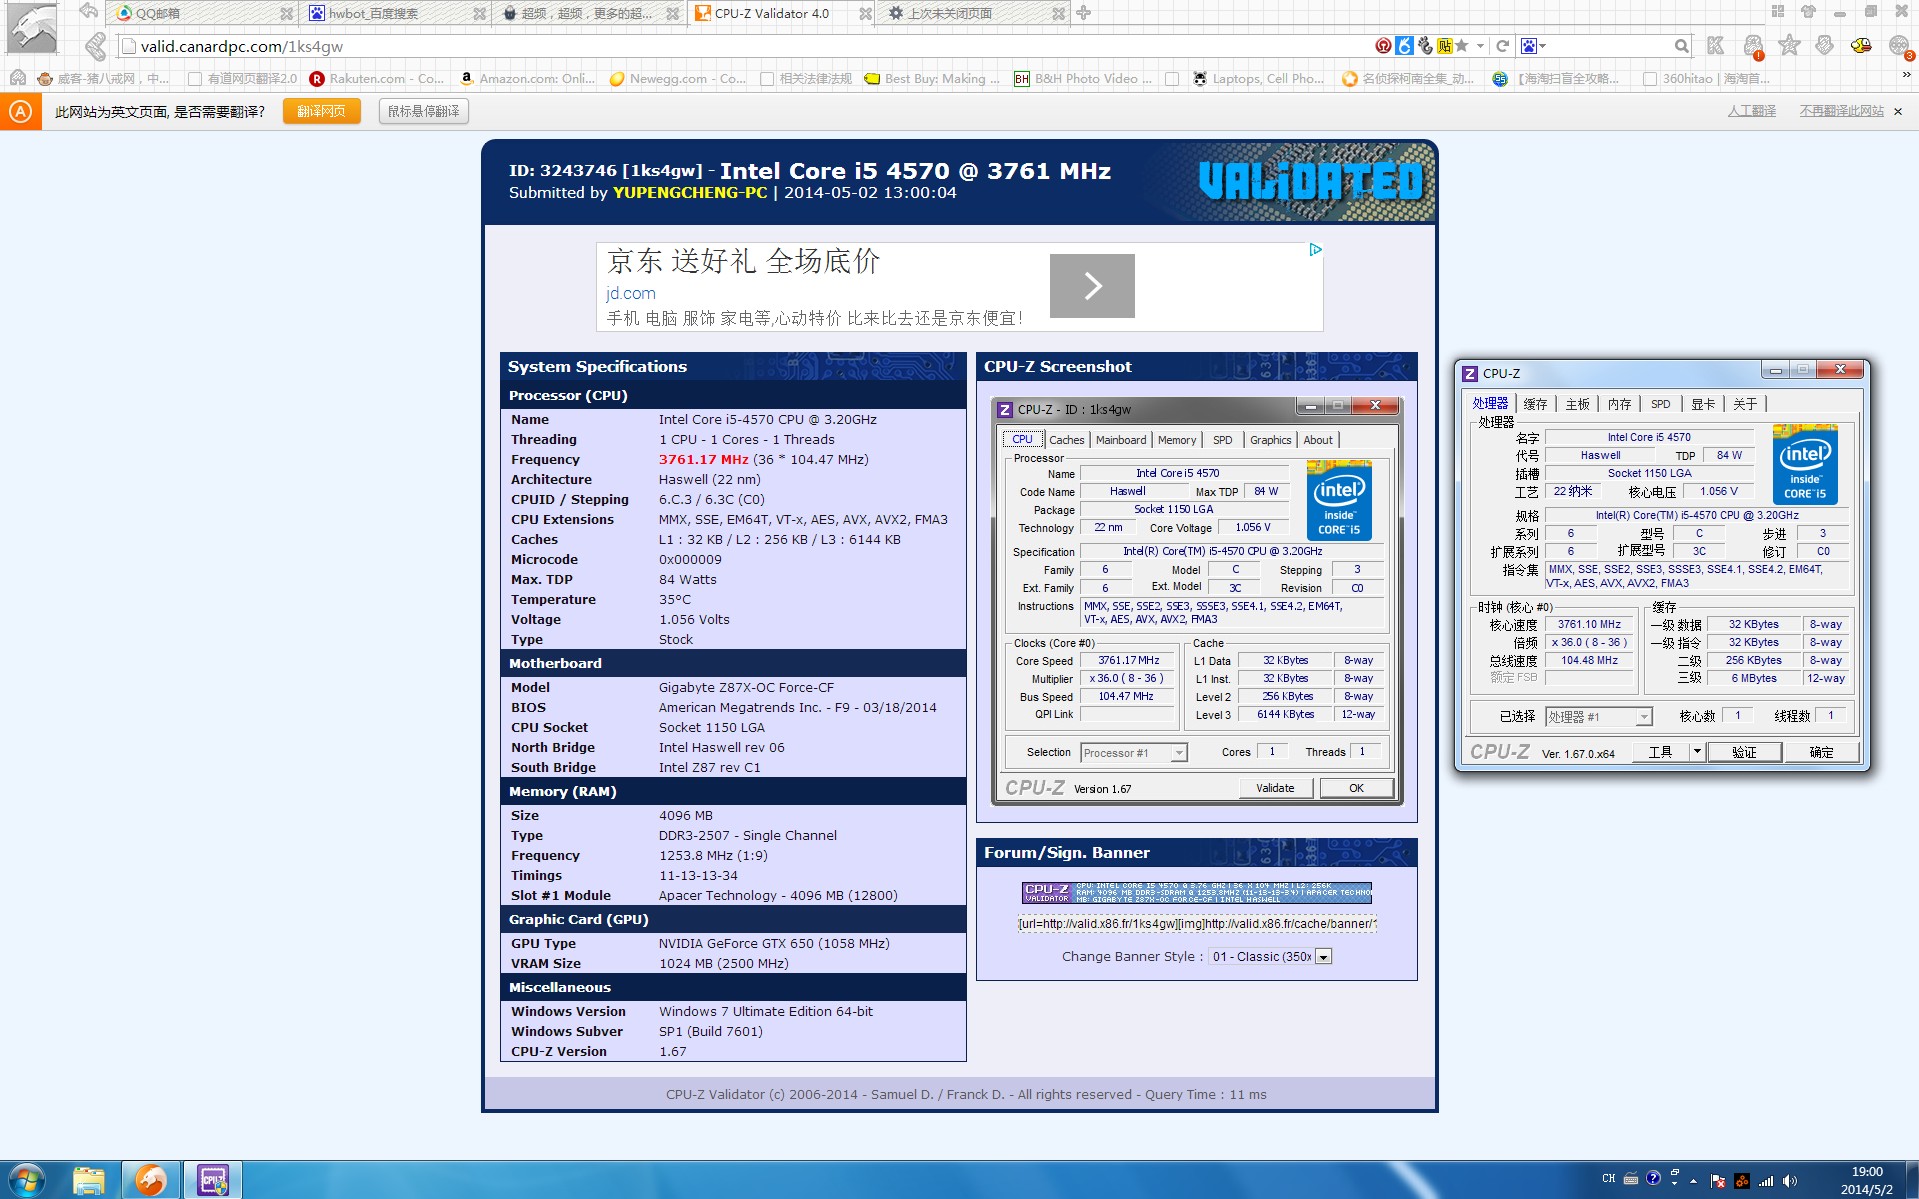Select the 内存 tab in CPU-Z window
The width and height of the screenshot is (1919, 1199).
click(x=1619, y=404)
